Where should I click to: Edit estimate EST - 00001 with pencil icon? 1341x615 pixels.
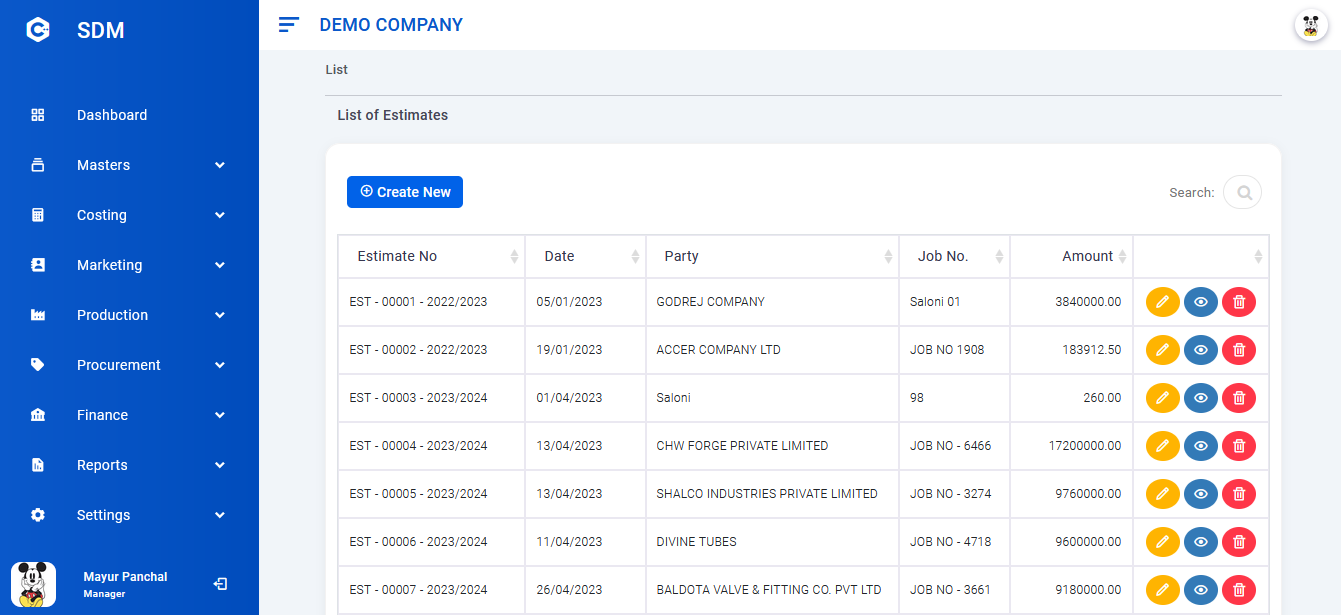pos(1162,302)
